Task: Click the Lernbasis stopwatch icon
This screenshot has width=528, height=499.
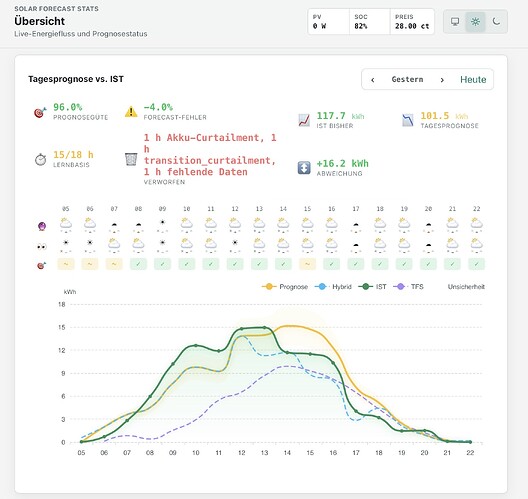Action: (x=40, y=159)
